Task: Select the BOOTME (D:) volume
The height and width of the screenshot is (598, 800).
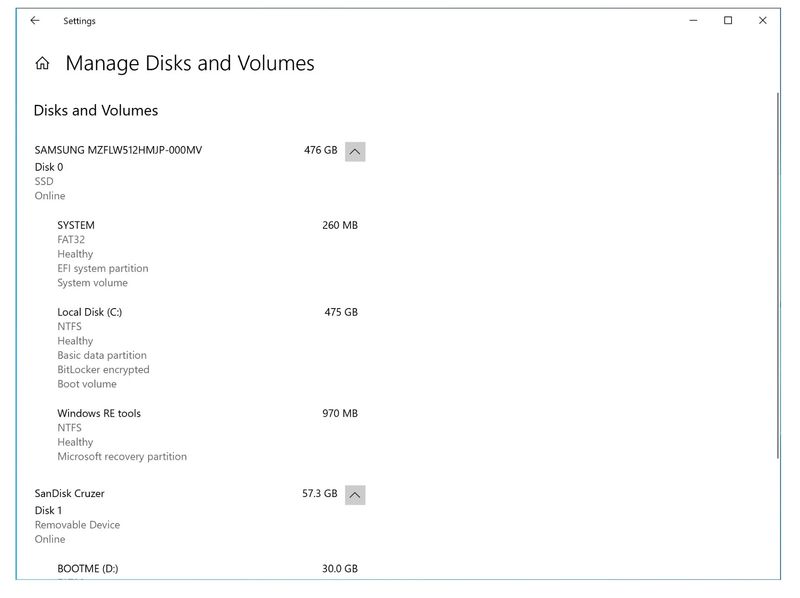Action: 87,568
